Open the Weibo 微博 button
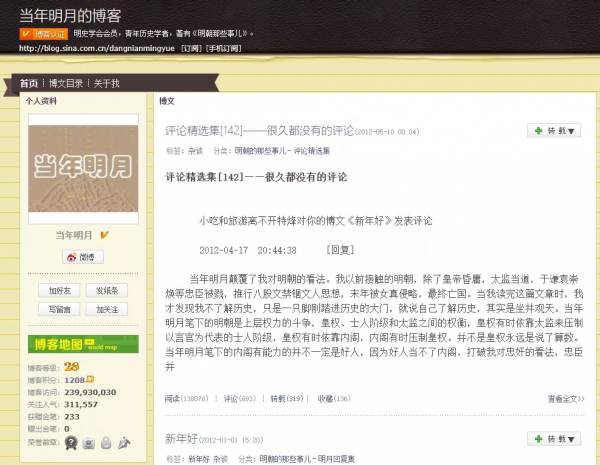This screenshot has height=465, width=600. pyautogui.click(x=83, y=257)
